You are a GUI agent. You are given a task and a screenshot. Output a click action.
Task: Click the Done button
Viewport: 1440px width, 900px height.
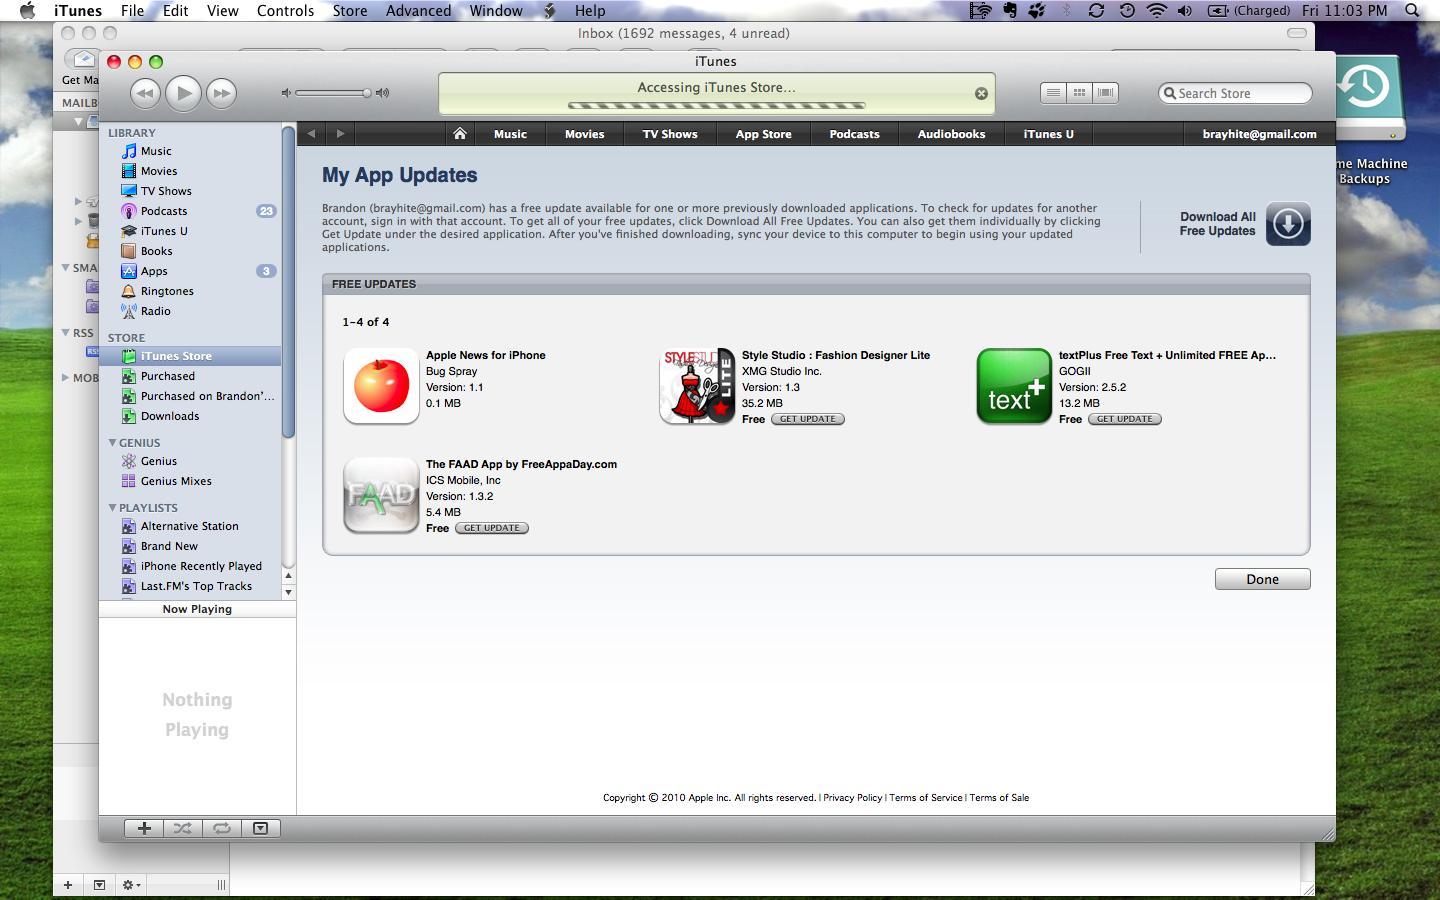[1262, 579]
